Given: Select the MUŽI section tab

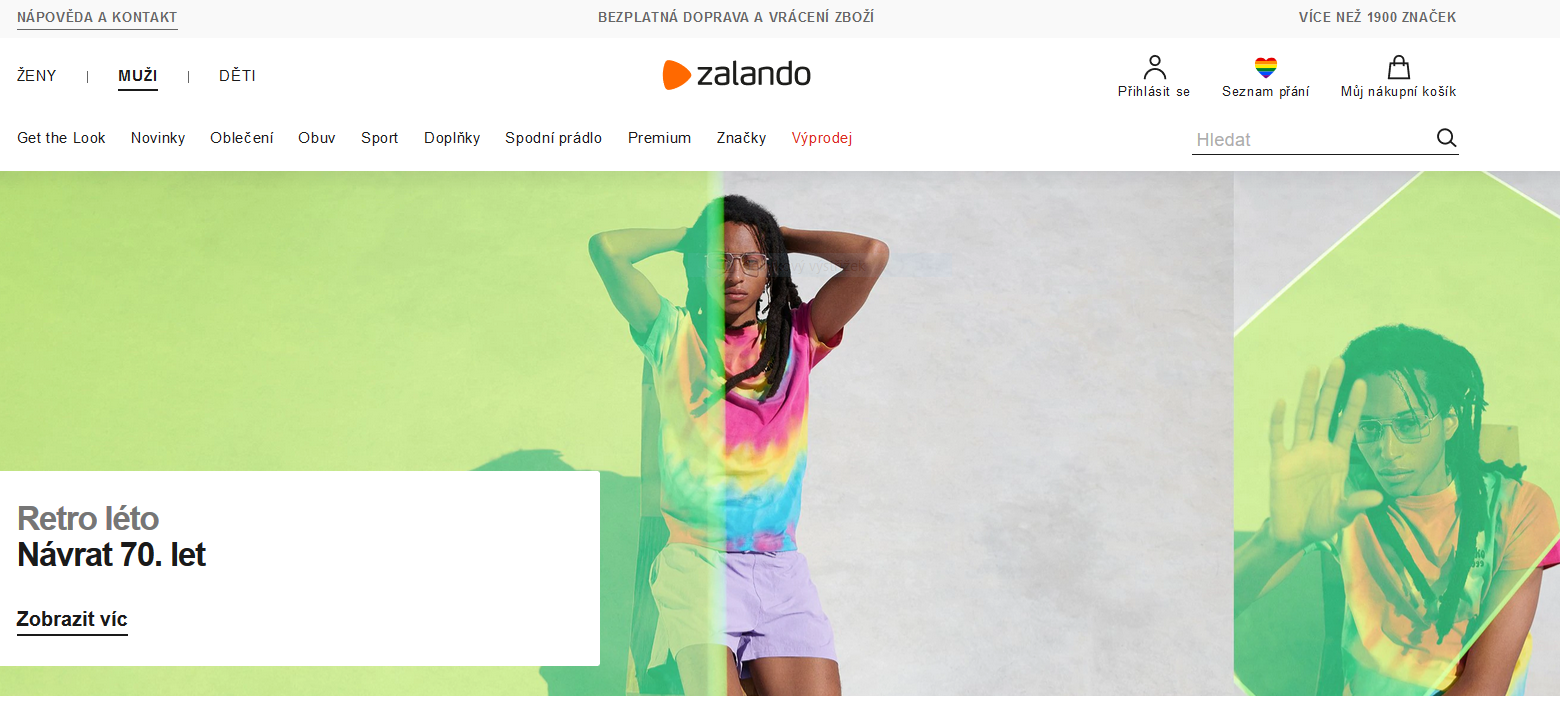Looking at the screenshot, I should point(138,76).
